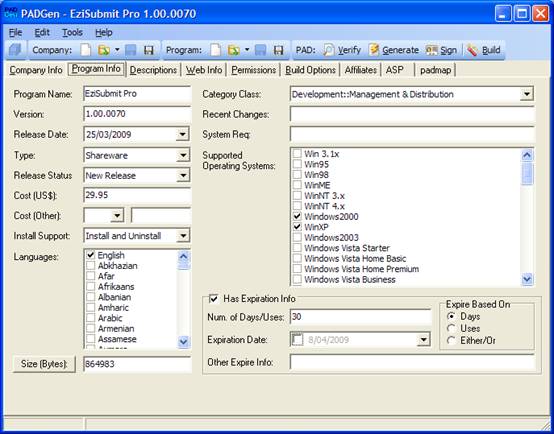The width and height of the screenshot is (554, 434).
Task: Switch to the Web Info tab
Action: 204,70
